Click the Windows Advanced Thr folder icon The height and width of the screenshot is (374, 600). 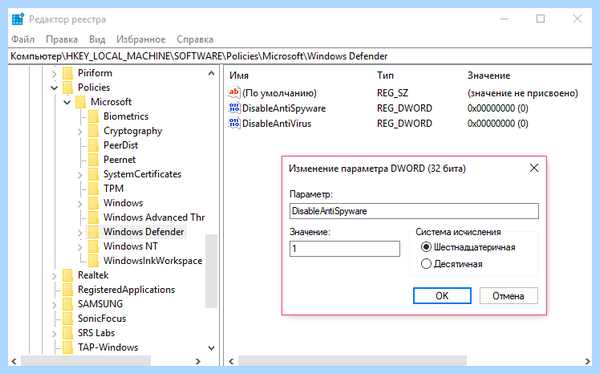[93, 217]
